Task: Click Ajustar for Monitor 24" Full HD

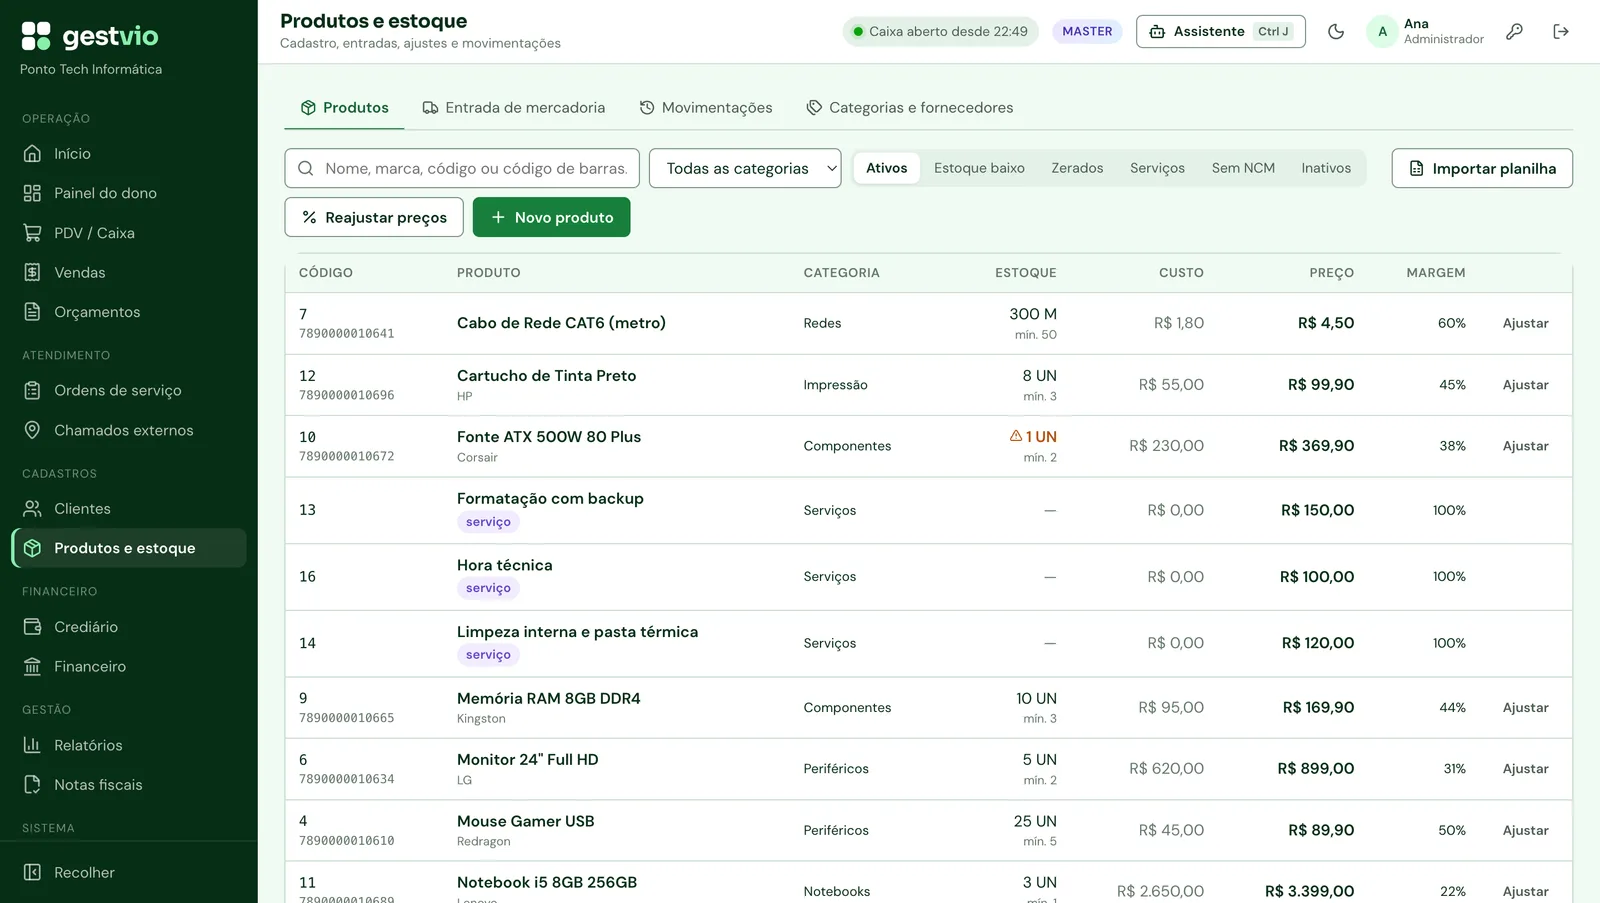Action: pos(1525,768)
